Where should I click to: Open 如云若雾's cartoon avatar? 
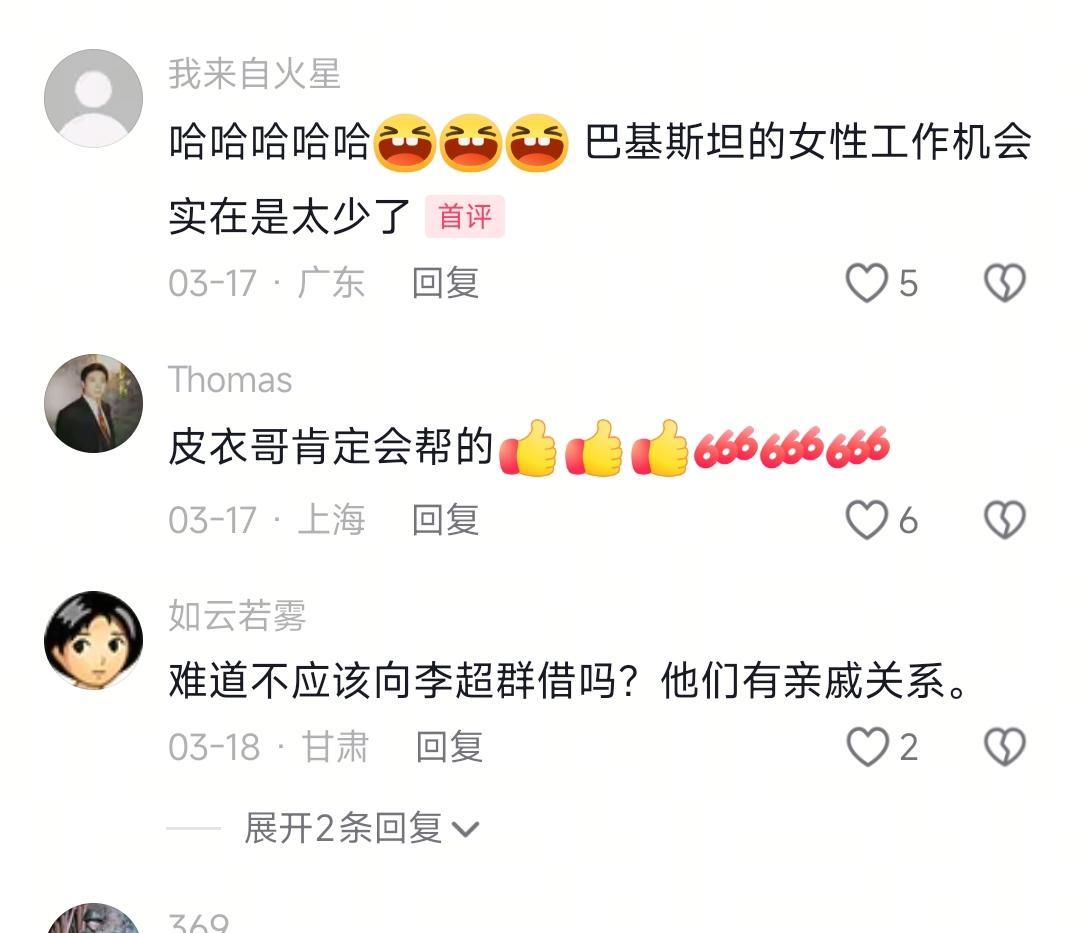(x=94, y=640)
